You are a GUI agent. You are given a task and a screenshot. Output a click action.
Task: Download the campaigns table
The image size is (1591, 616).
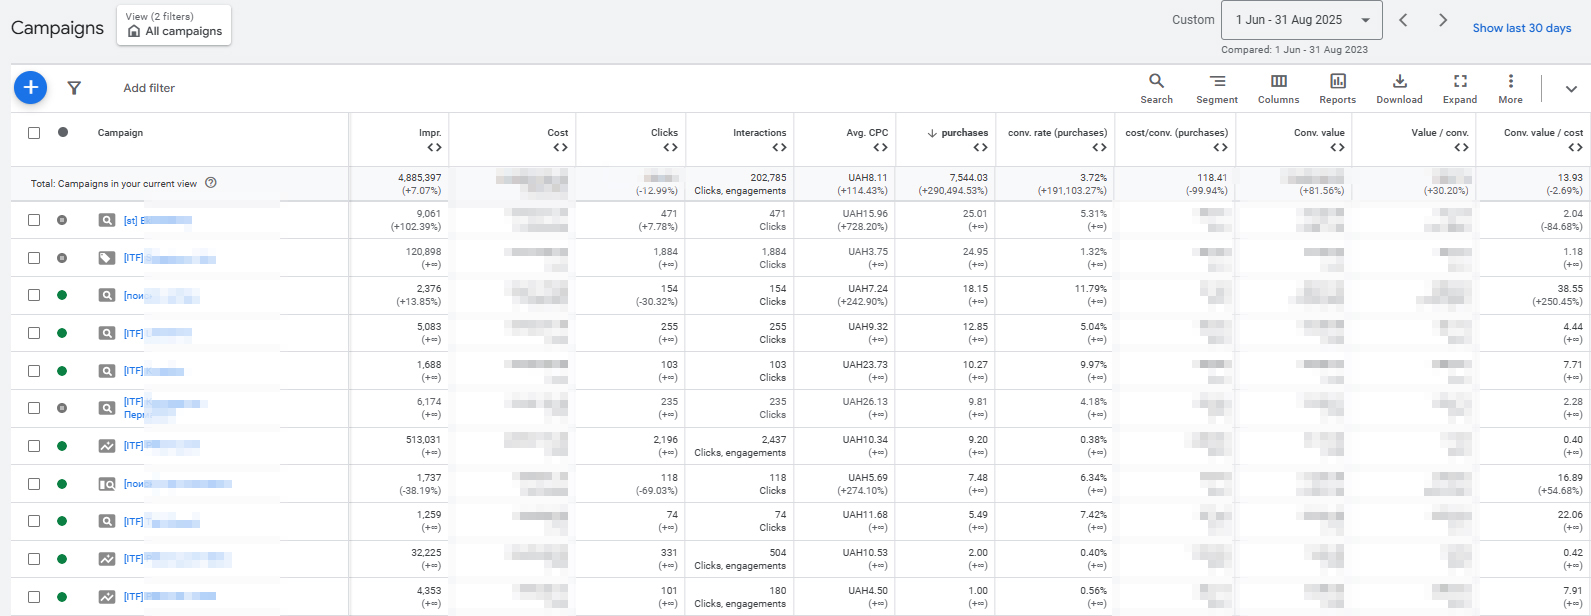1399,88
